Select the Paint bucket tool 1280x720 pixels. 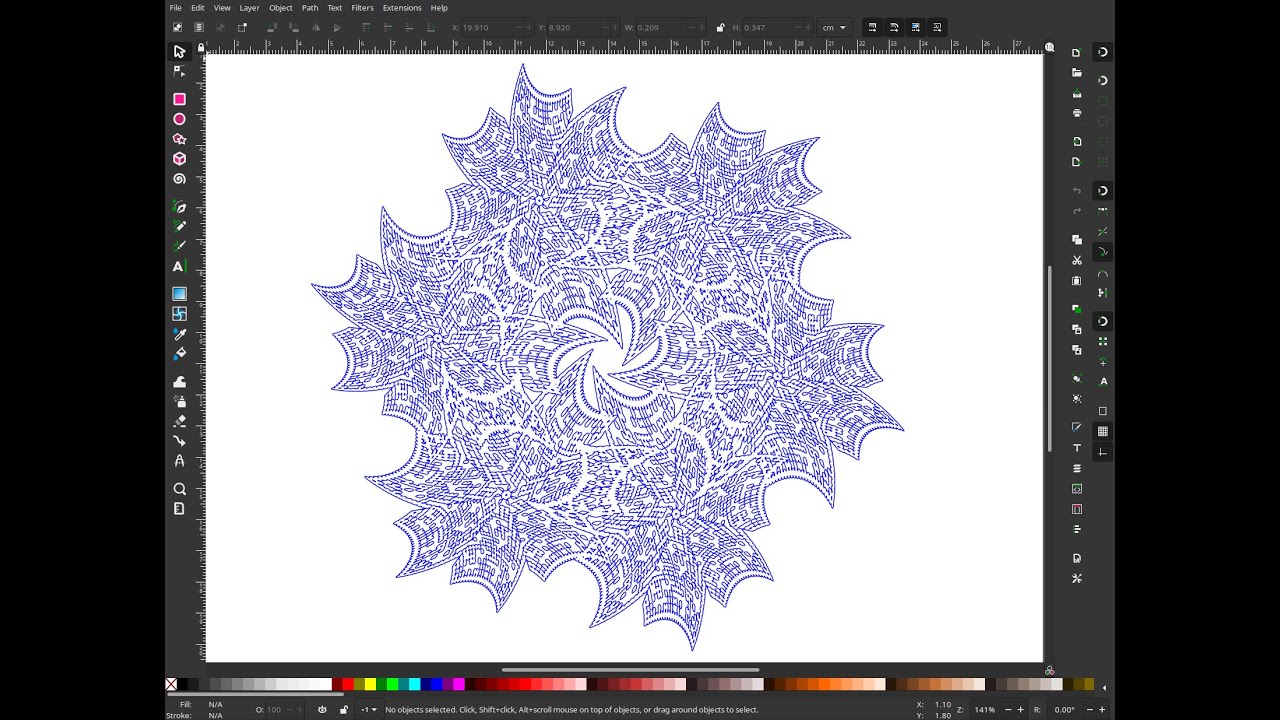pyautogui.click(x=179, y=354)
